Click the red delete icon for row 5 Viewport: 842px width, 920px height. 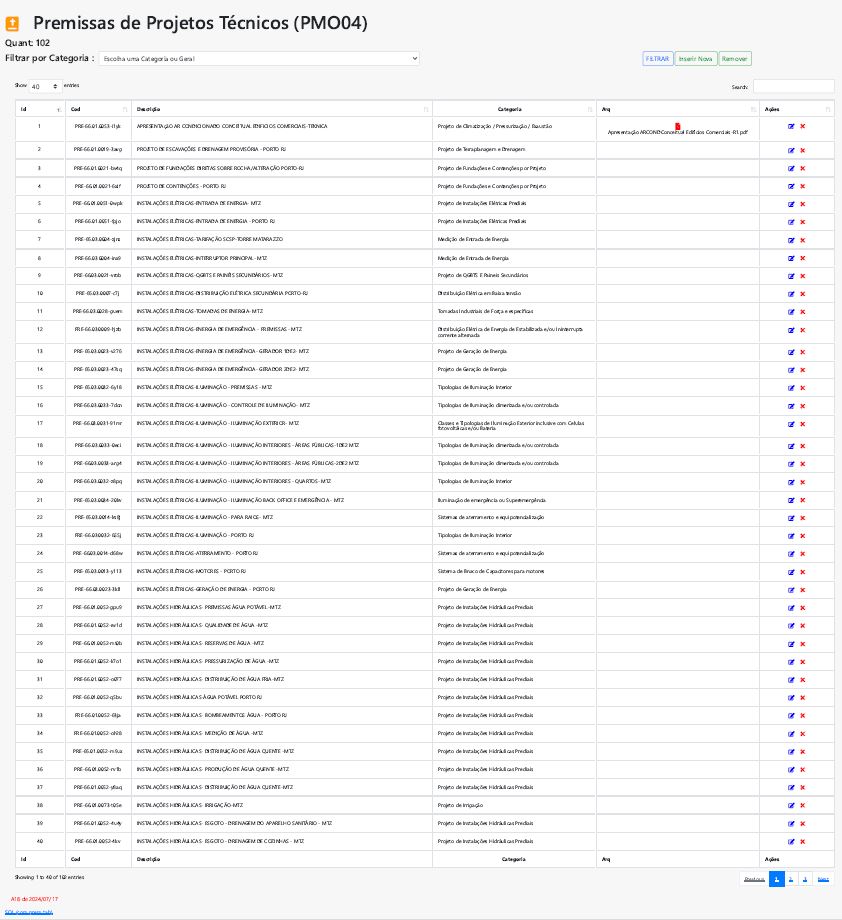802,203
